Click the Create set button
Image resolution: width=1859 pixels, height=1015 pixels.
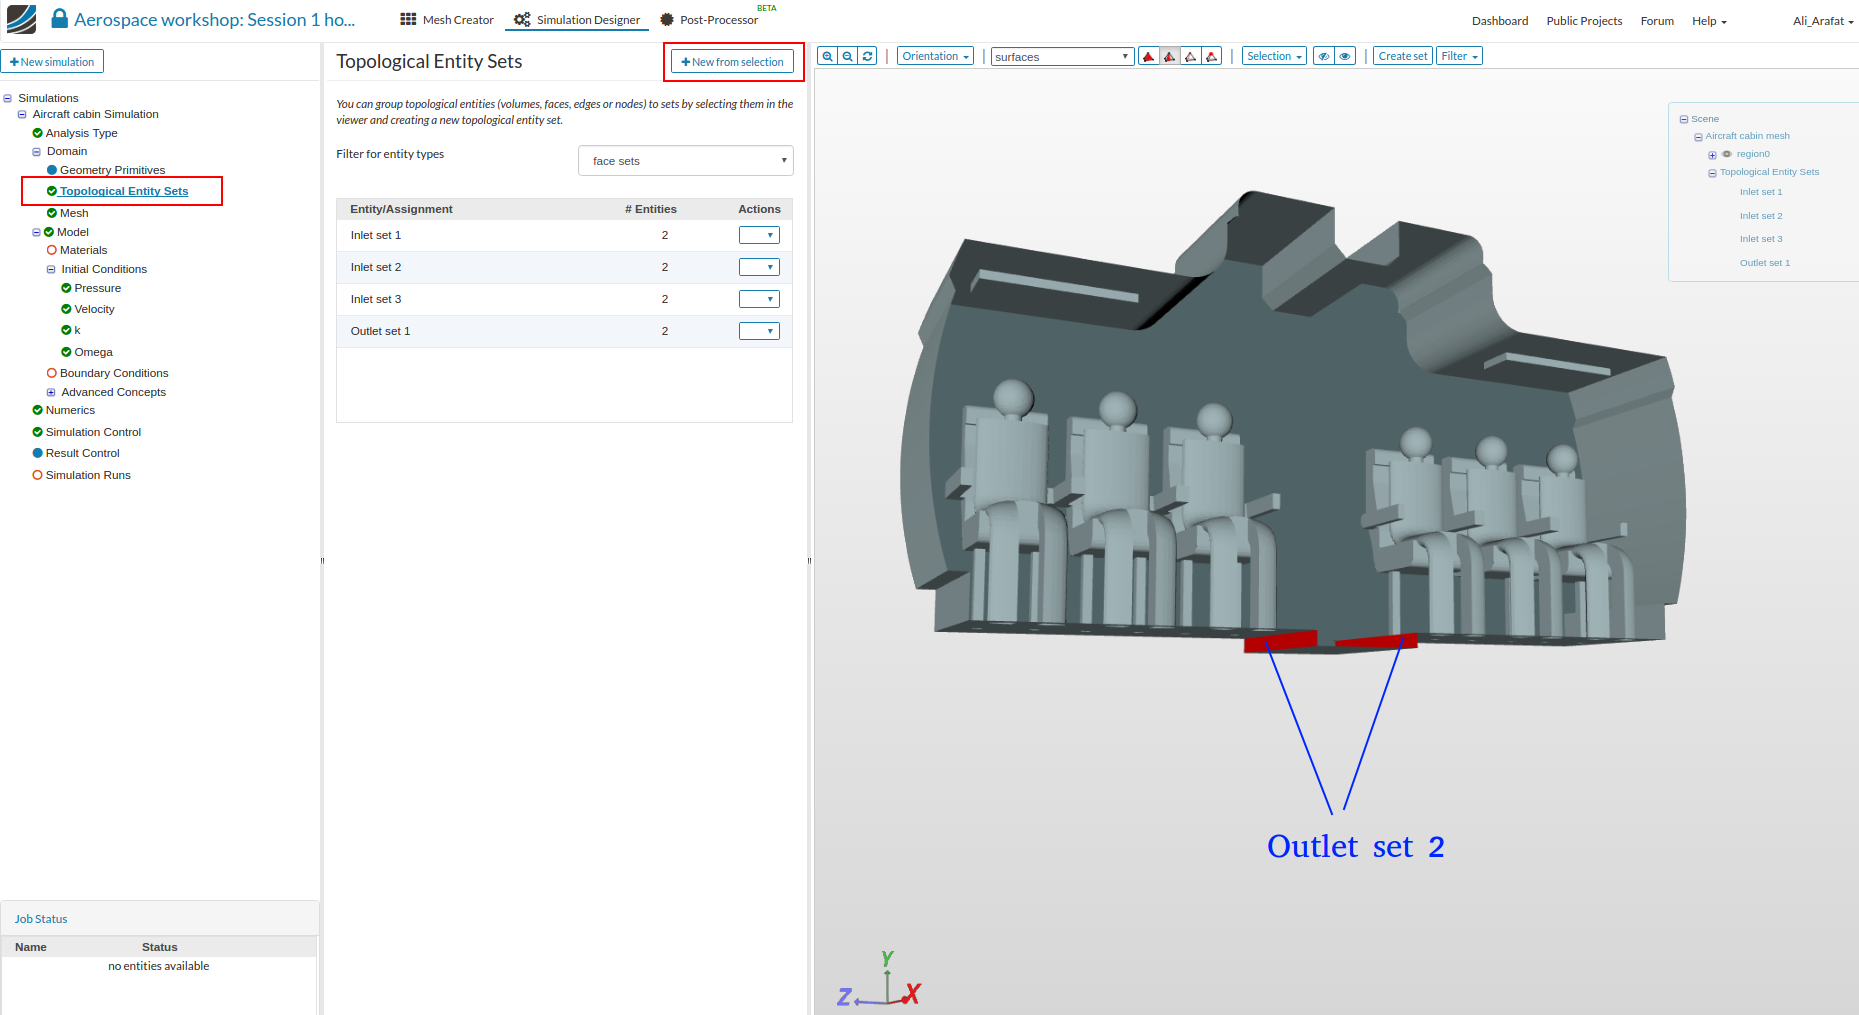coord(1403,57)
